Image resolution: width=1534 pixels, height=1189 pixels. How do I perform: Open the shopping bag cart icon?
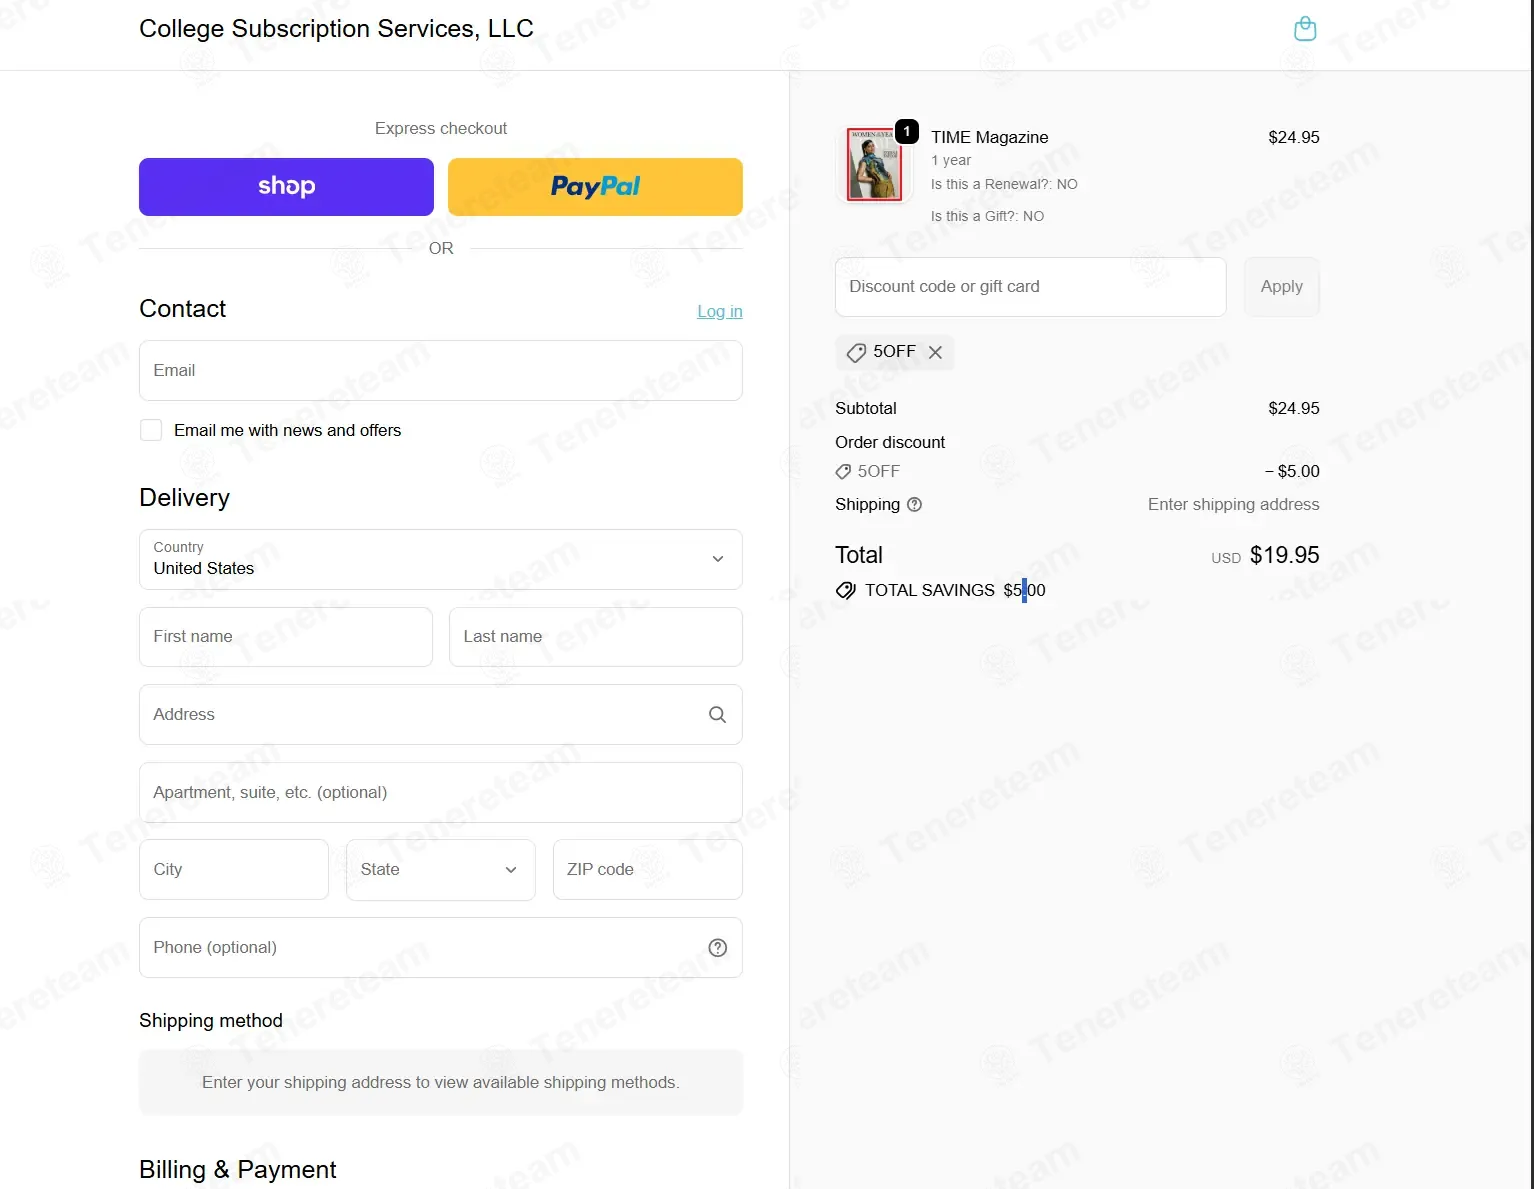1304,28
